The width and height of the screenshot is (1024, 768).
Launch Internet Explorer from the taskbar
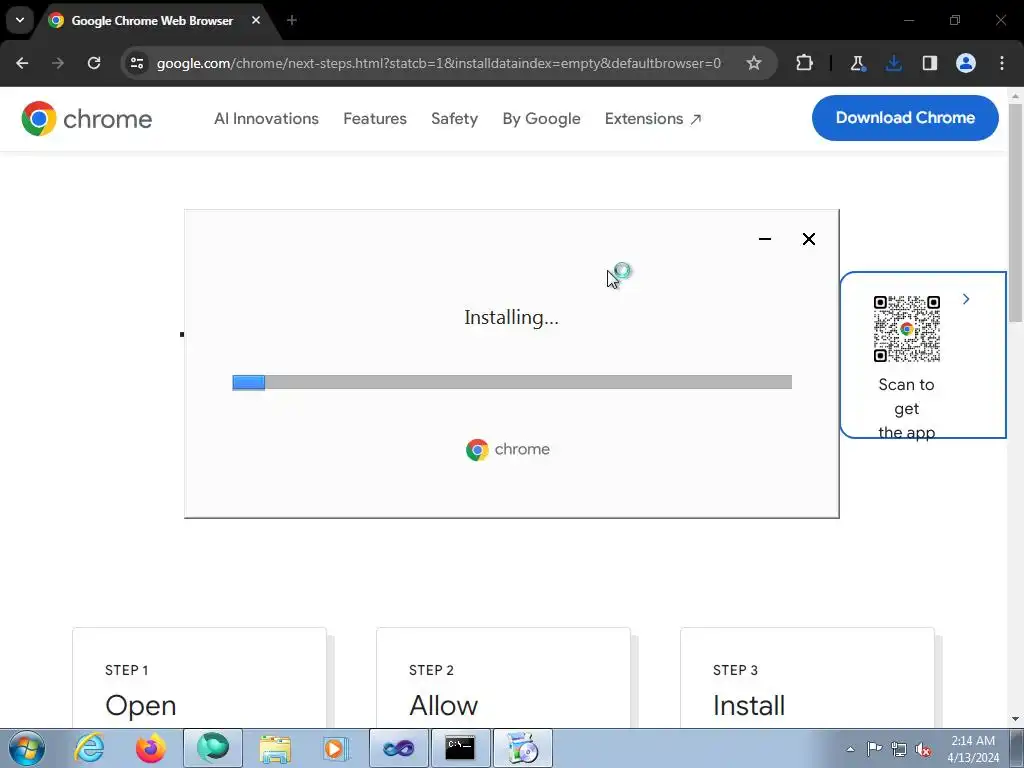point(89,748)
